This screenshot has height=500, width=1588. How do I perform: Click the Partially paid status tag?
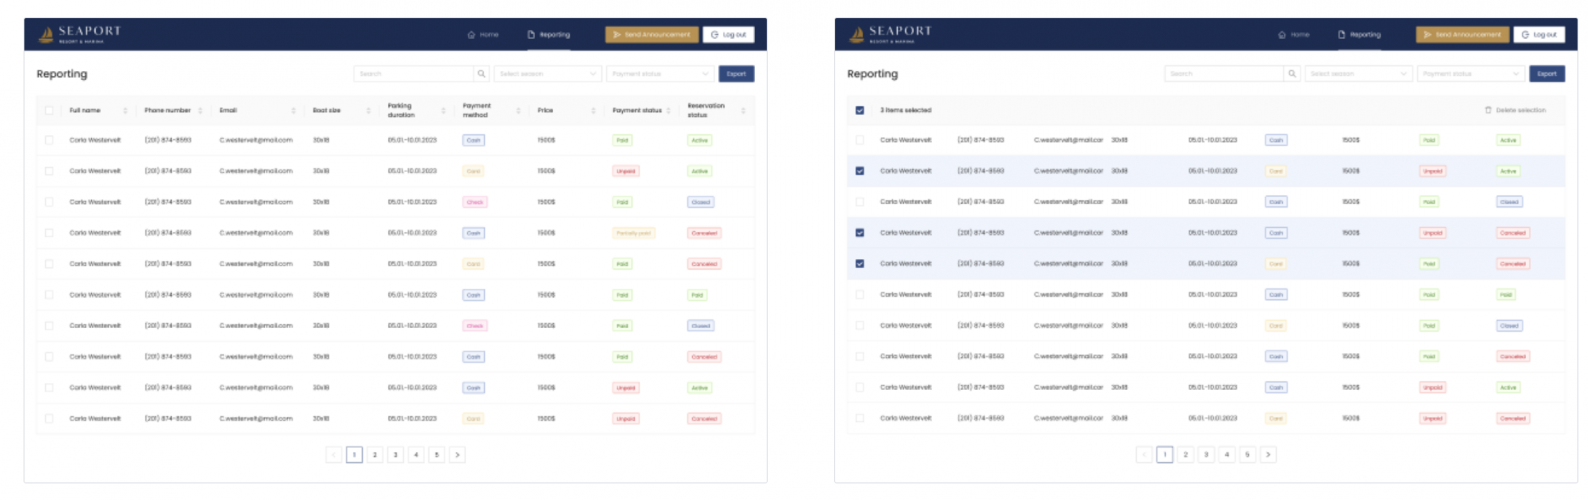click(x=633, y=233)
